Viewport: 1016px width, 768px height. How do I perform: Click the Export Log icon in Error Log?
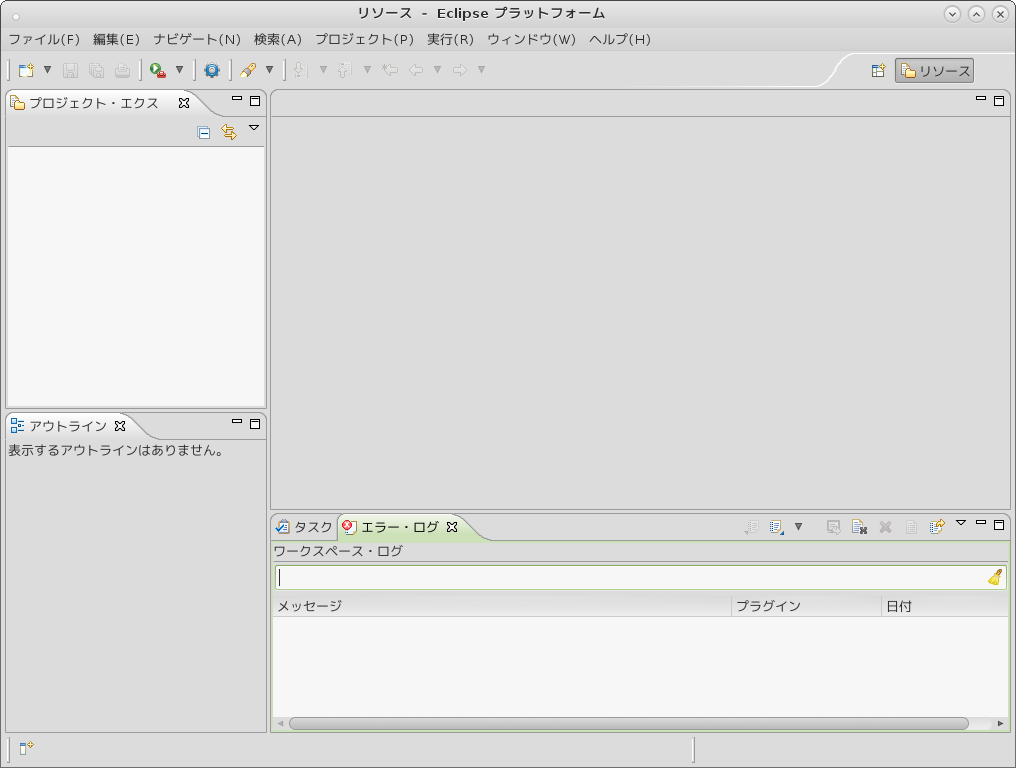pyautogui.click(x=751, y=527)
